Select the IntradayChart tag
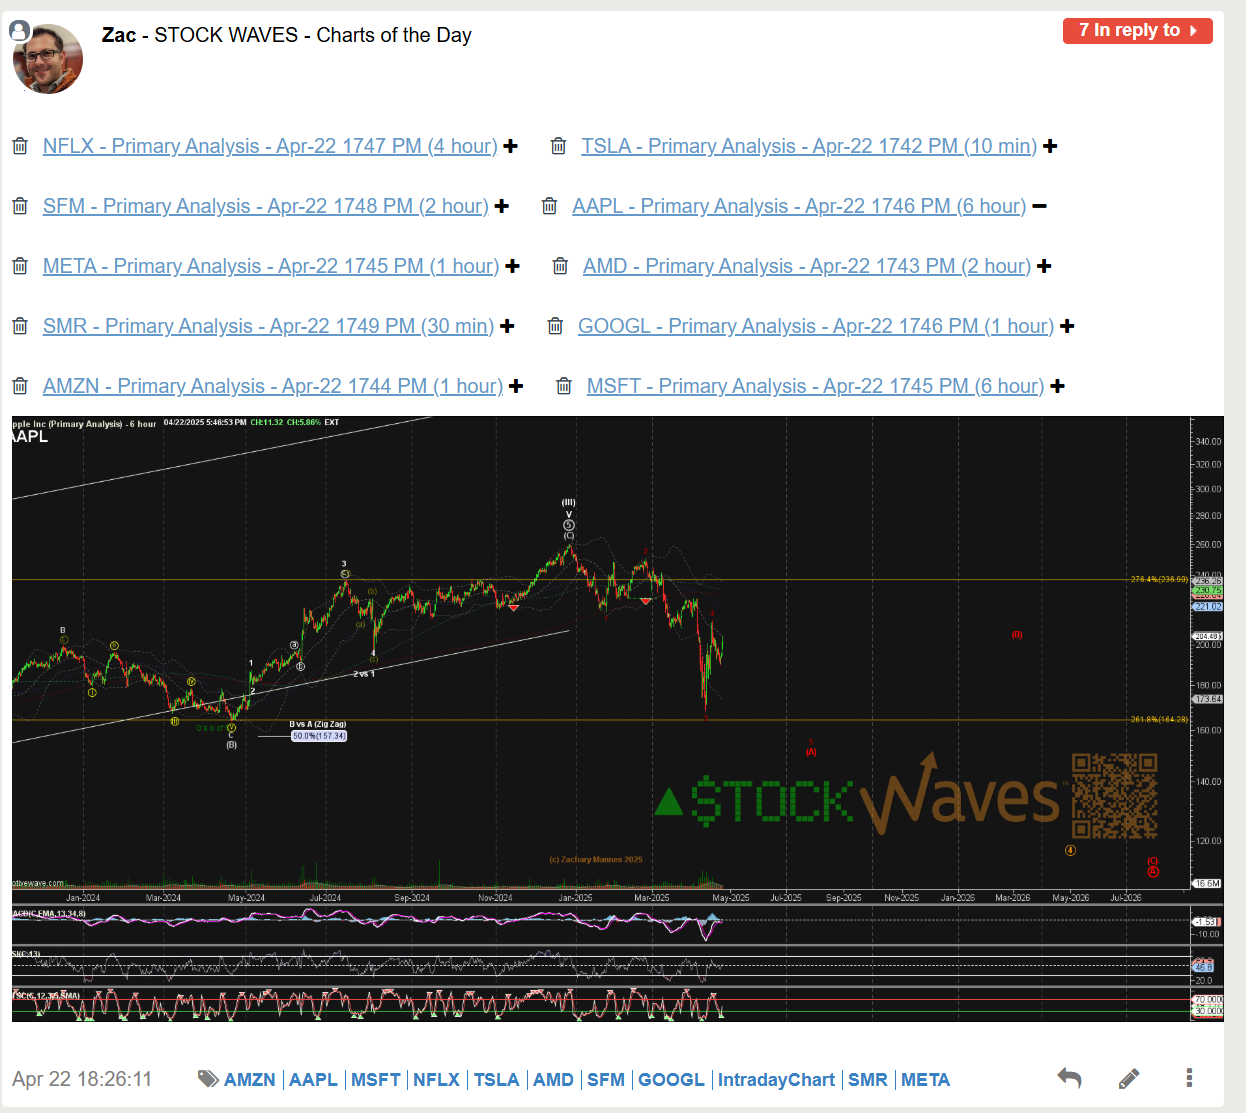 pos(776,1080)
